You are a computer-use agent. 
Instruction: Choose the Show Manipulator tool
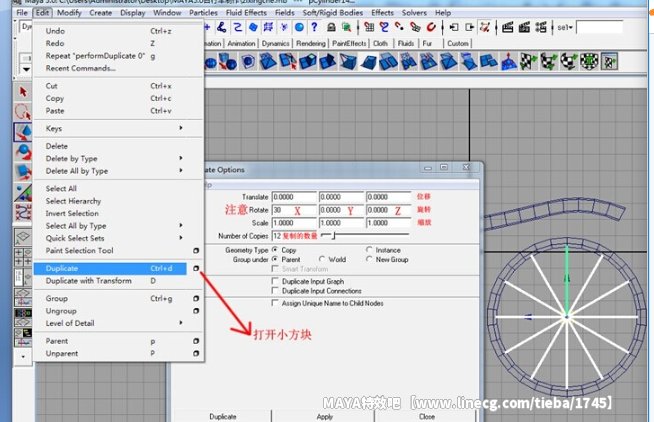(x=23, y=193)
